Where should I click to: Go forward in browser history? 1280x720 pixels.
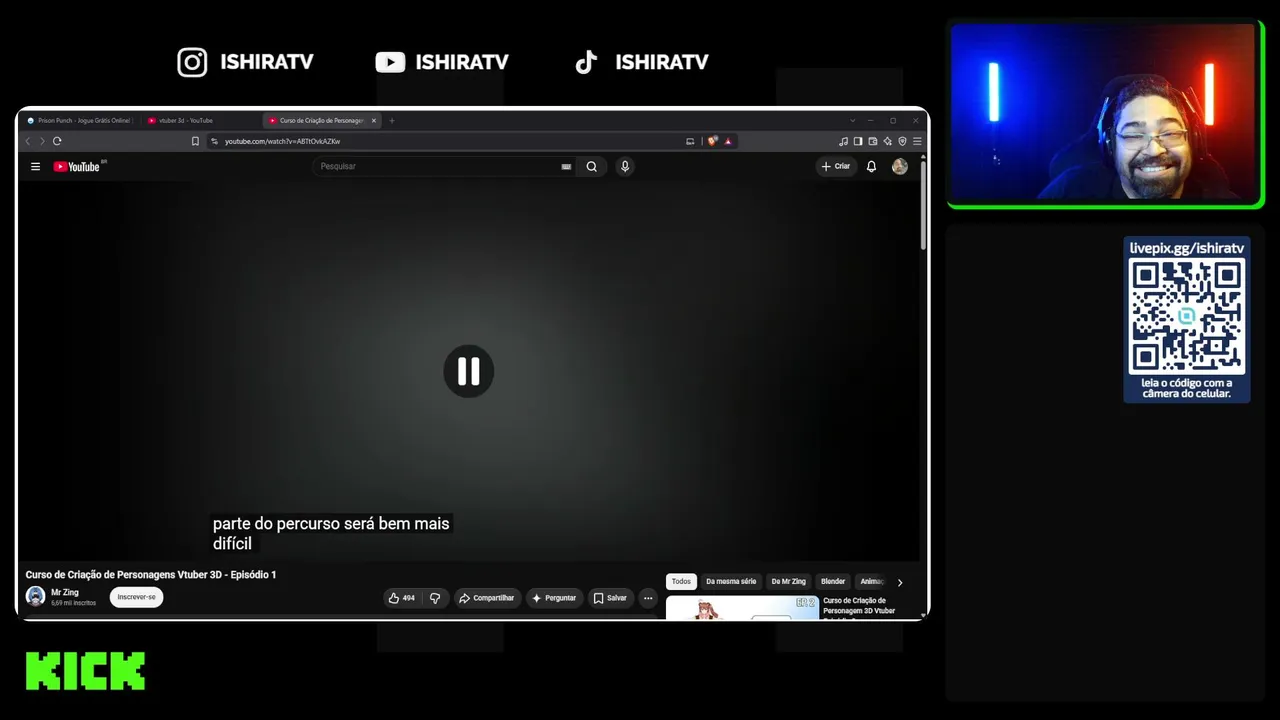42,141
